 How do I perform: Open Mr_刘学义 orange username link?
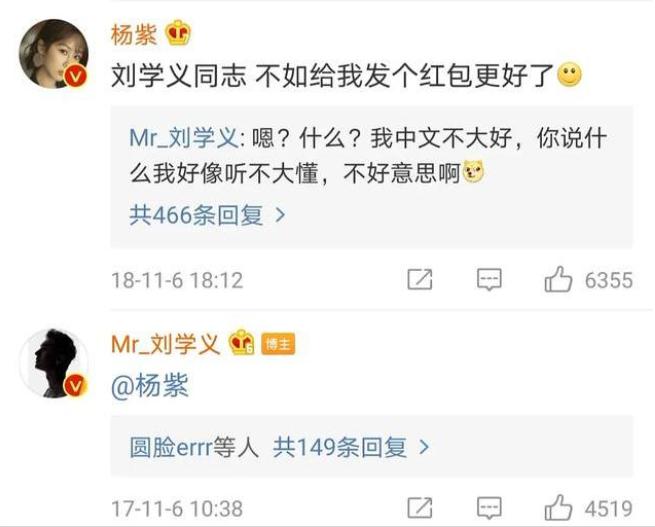[x=165, y=345]
